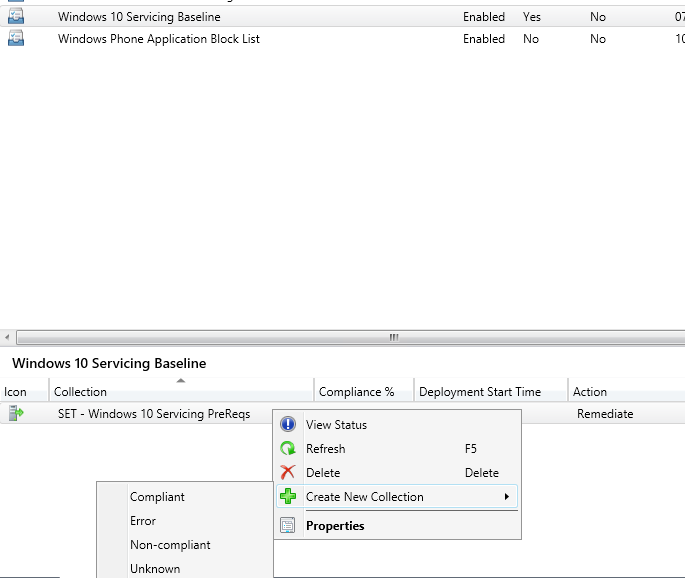Click the deployment icon for SET - Windows 10 Servicing PreReqs
The height and width of the screenshot is (578, 685).
click(16, 413)
